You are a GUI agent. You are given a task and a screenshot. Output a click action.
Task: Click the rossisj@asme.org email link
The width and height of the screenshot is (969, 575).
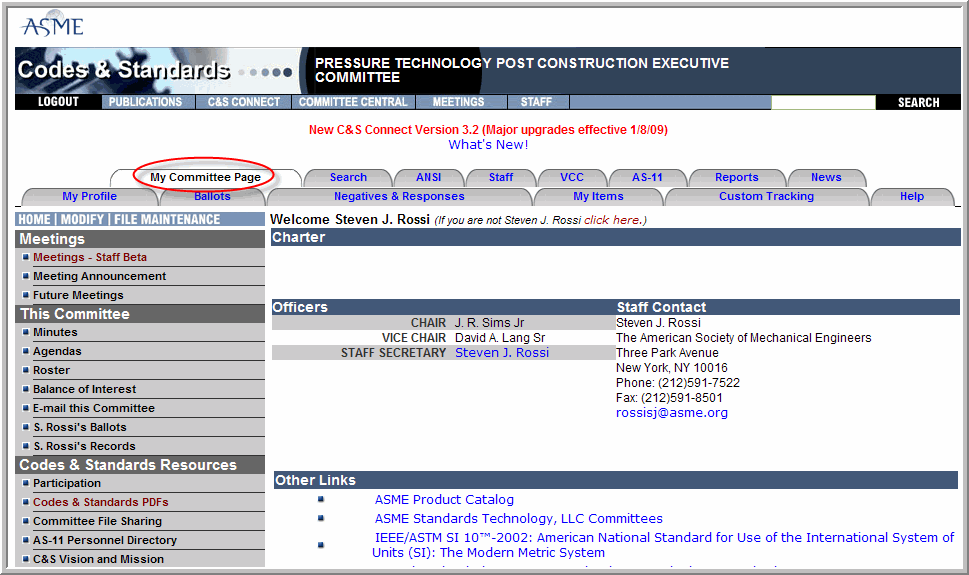(x=672, y=413)
